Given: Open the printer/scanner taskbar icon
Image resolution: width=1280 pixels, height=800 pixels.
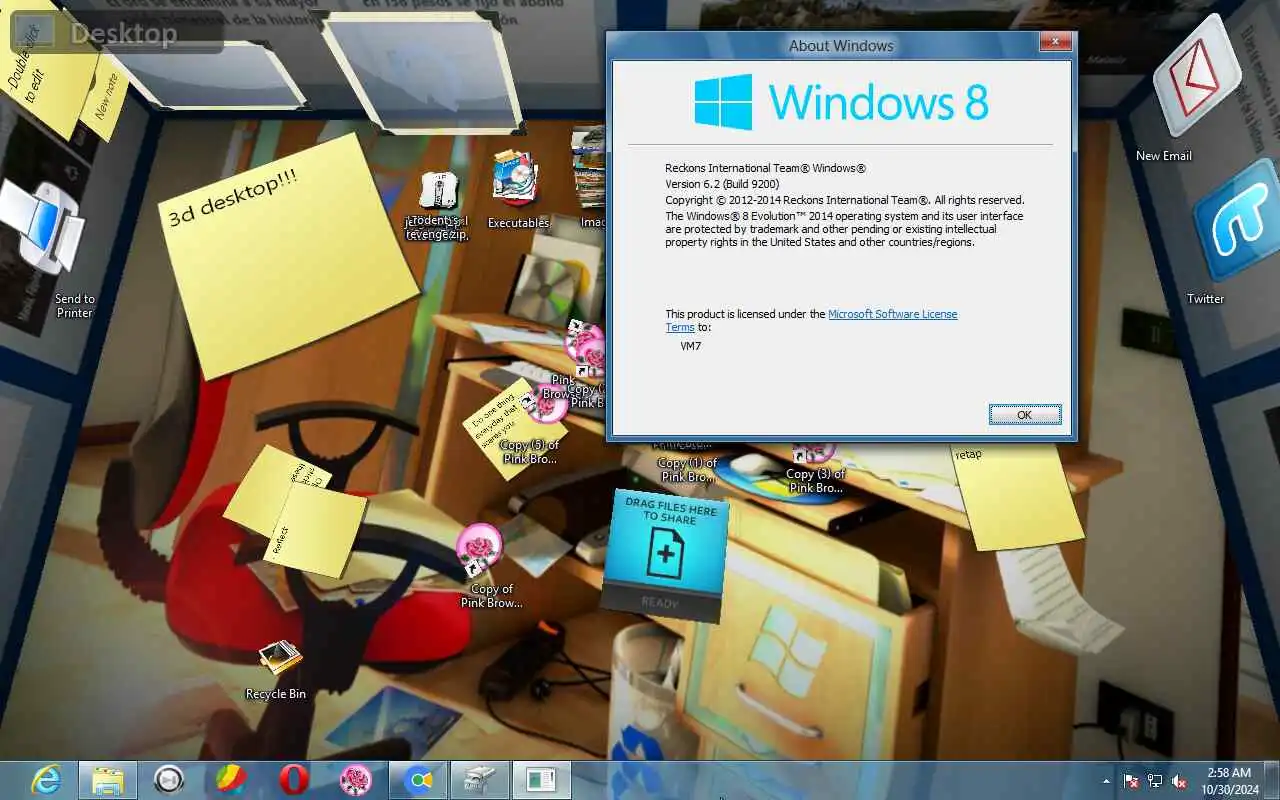Looking at the screenshot, I should tap(480, 780).
